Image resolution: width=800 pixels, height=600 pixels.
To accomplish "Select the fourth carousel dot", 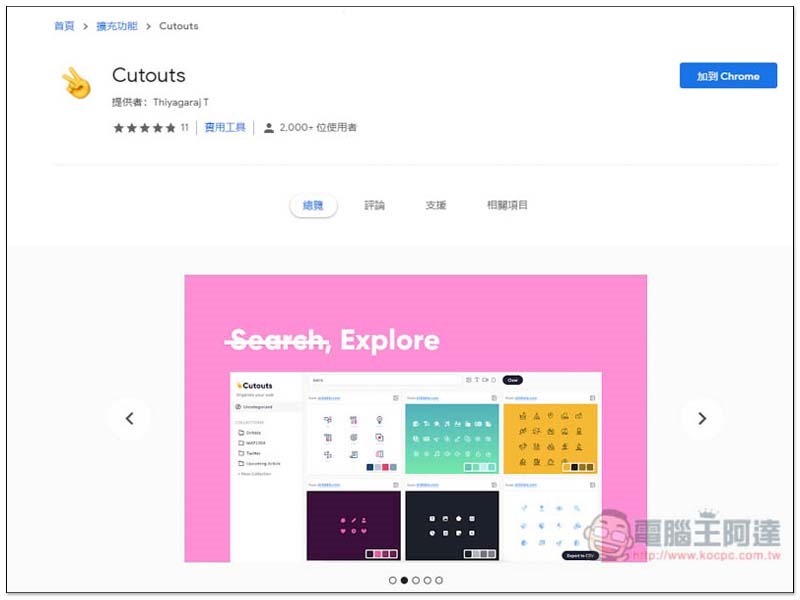I will 428,580.
